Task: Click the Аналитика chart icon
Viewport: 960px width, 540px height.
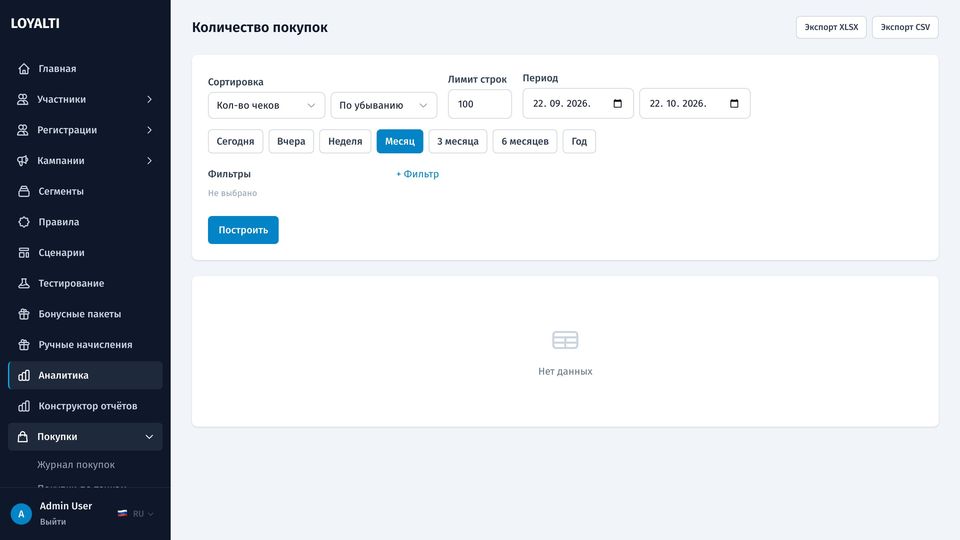Action: pos(24,375)
